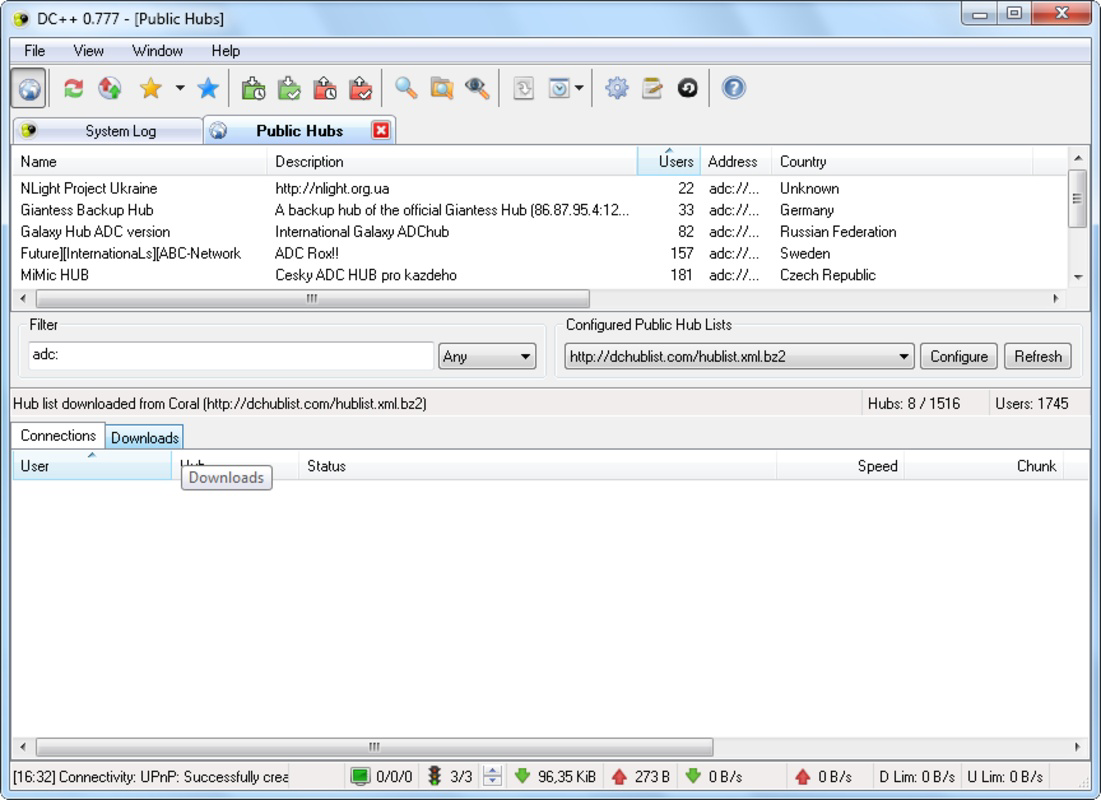Switch to the System Log tab

tap(108, 131)
